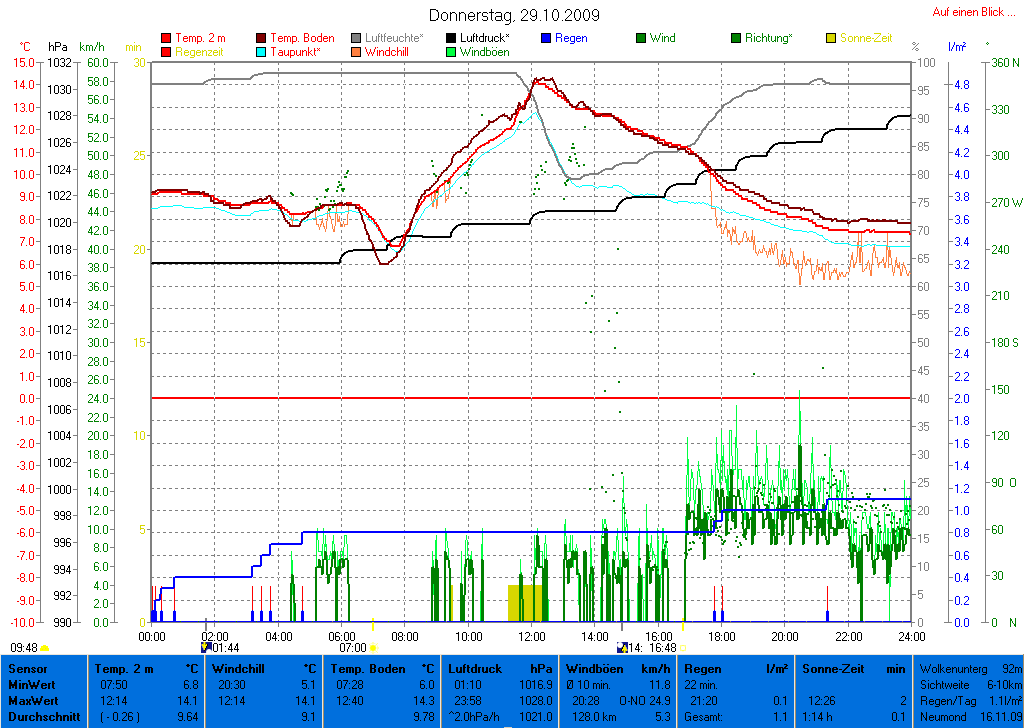
Task: Click the blue Regen legend square
Action: pyautogui.click(x=545, y=38)
